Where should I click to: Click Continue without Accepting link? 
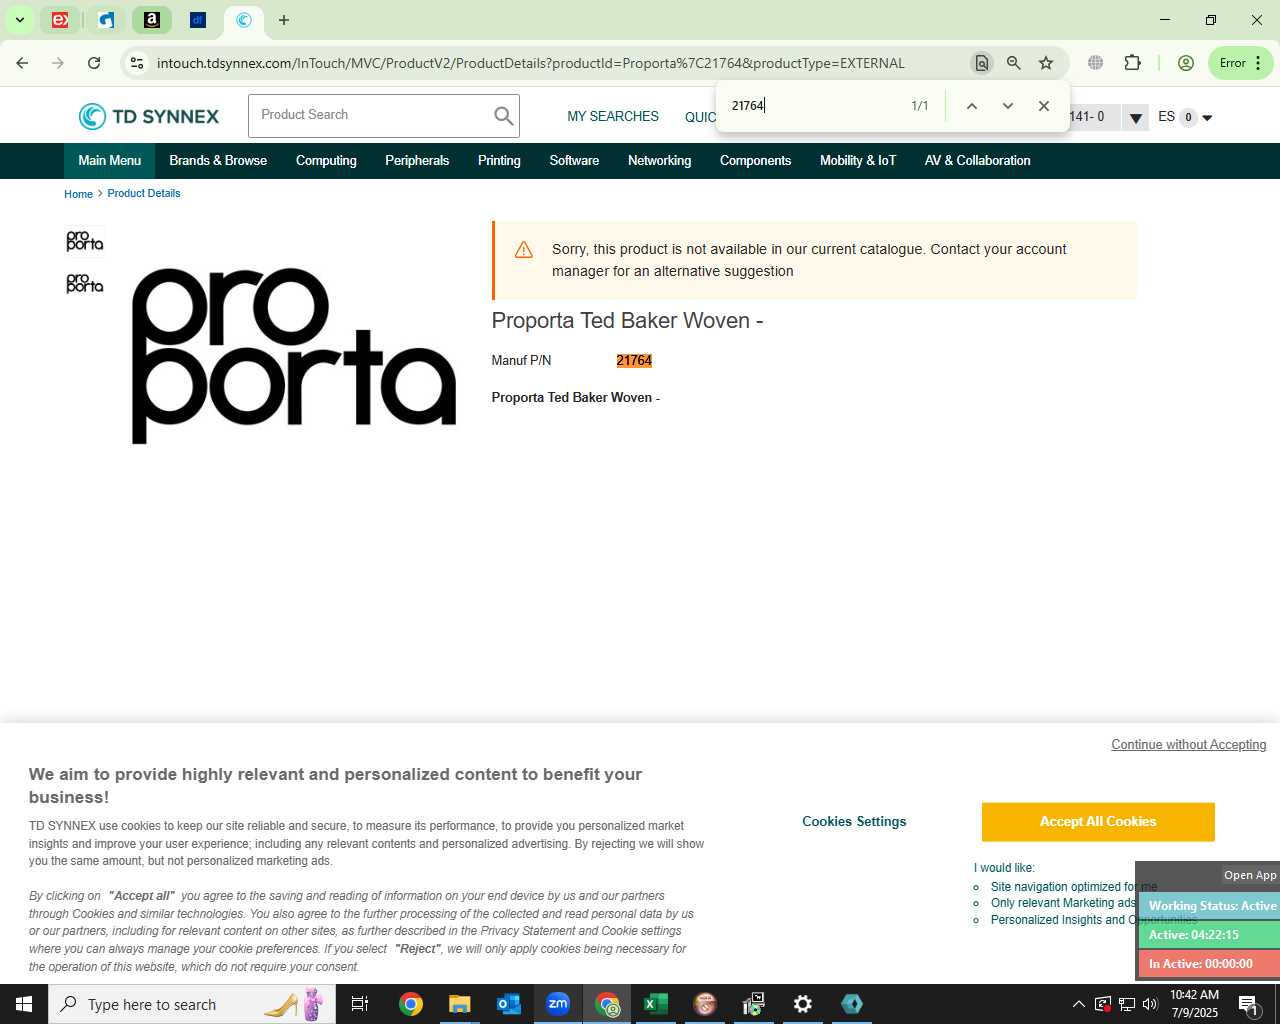click(1189, 745)
